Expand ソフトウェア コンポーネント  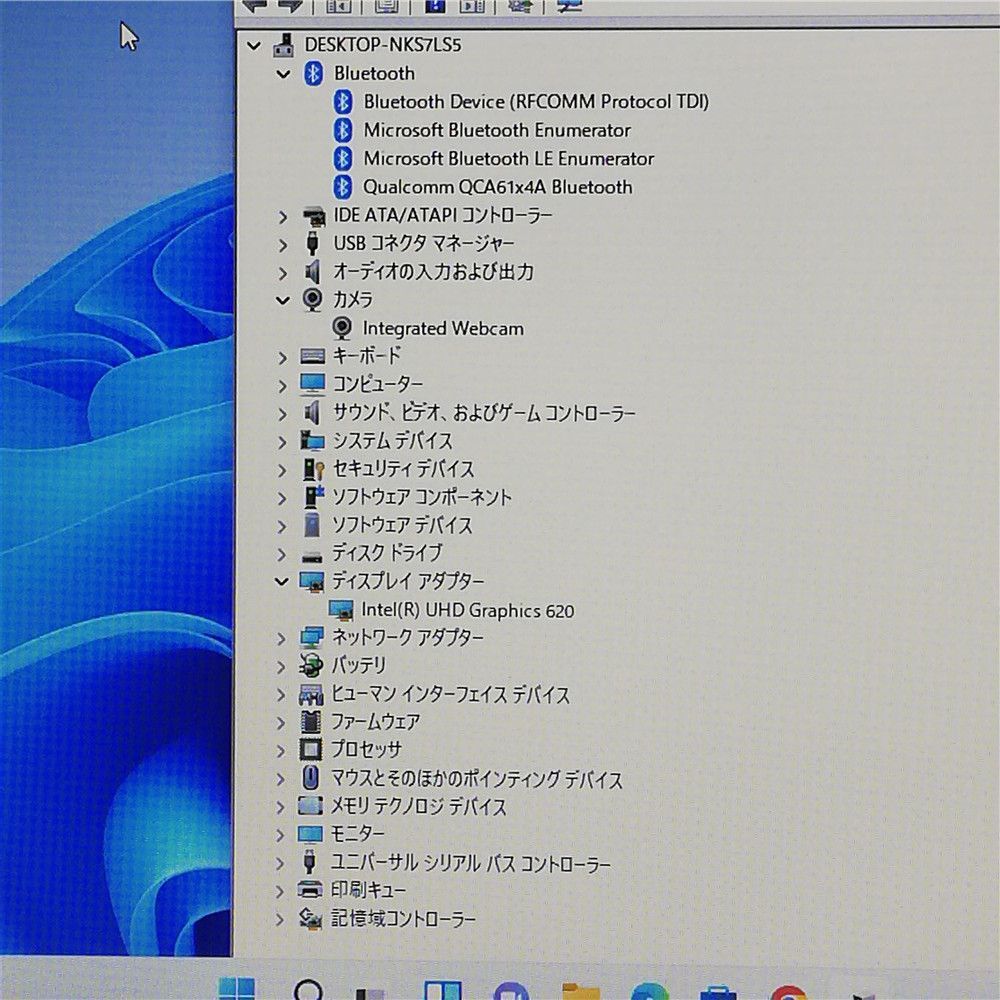point(283,499)
